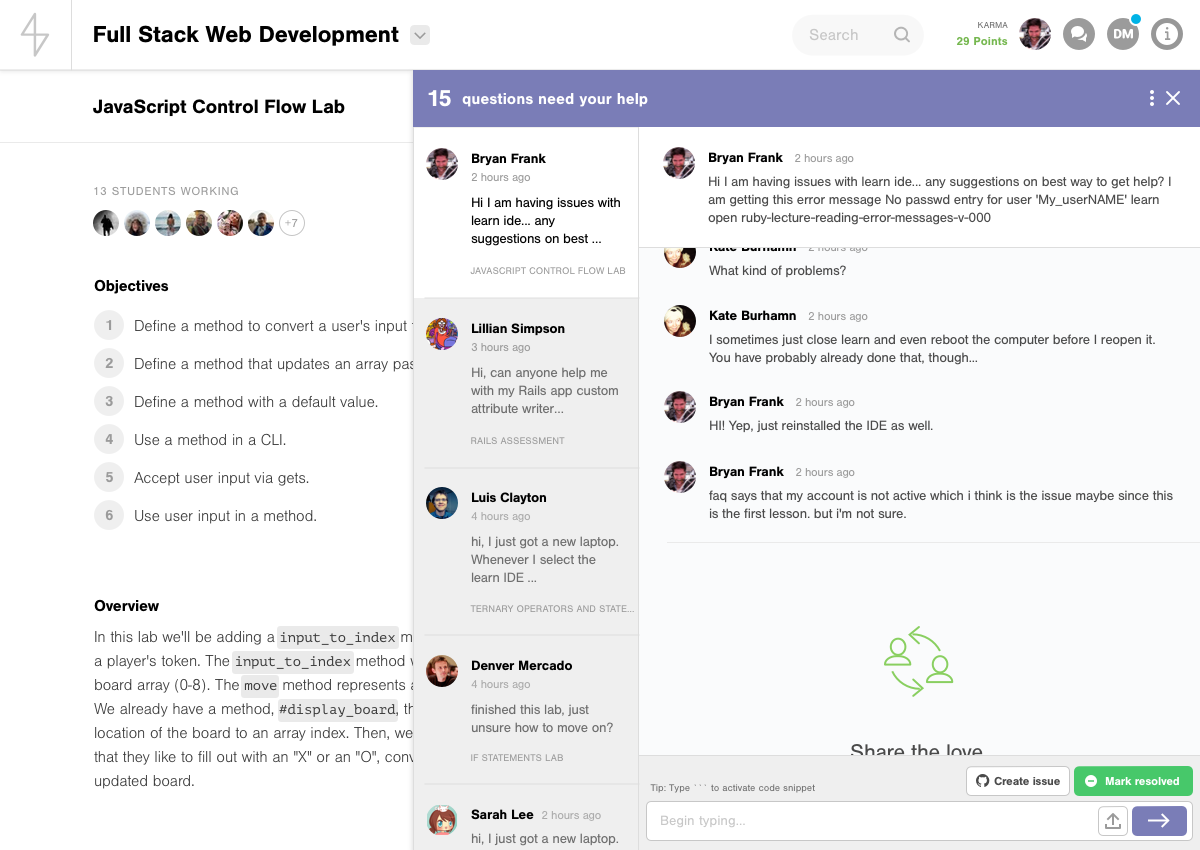1200x850 pixels.
Task: Click the JavaScript Control Flow Lab title
Action: tap(219, 107)
